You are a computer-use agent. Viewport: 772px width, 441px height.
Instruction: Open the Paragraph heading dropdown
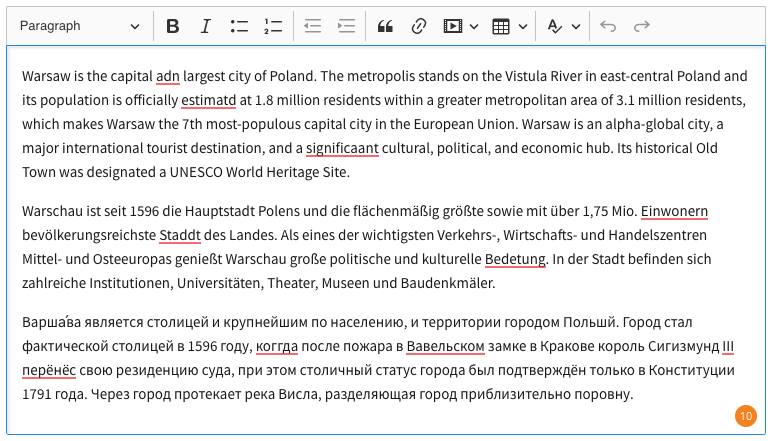(x=80, y=26)
